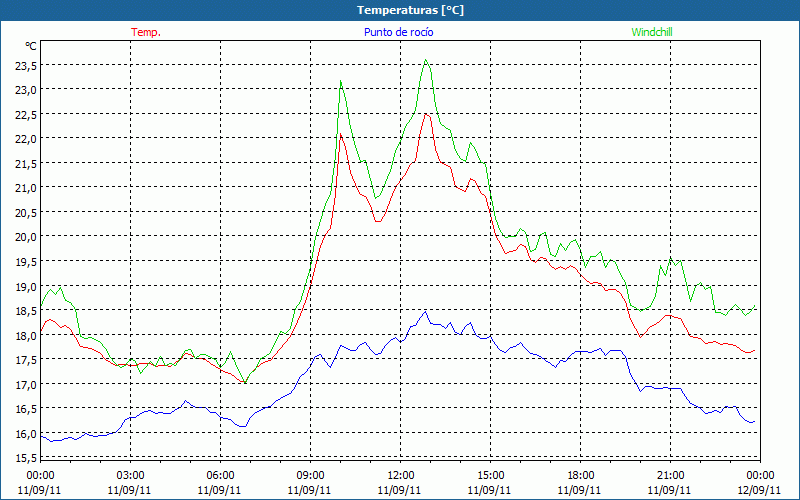Image resolution: width=800 pixels, height=500 pixels.
Task: Click the °C unit label on the axis
Action: tap(31, 46)
